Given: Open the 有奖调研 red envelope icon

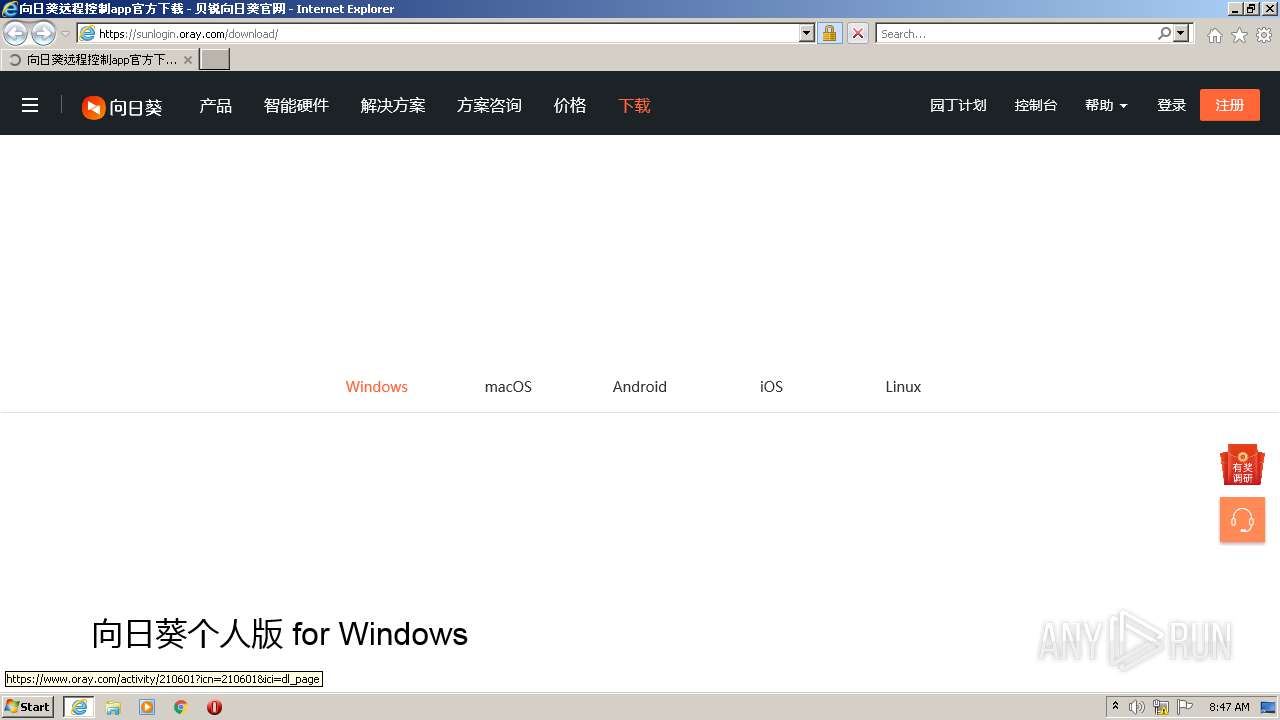Looking at the screenshot, I should [x=1242, y=465].
